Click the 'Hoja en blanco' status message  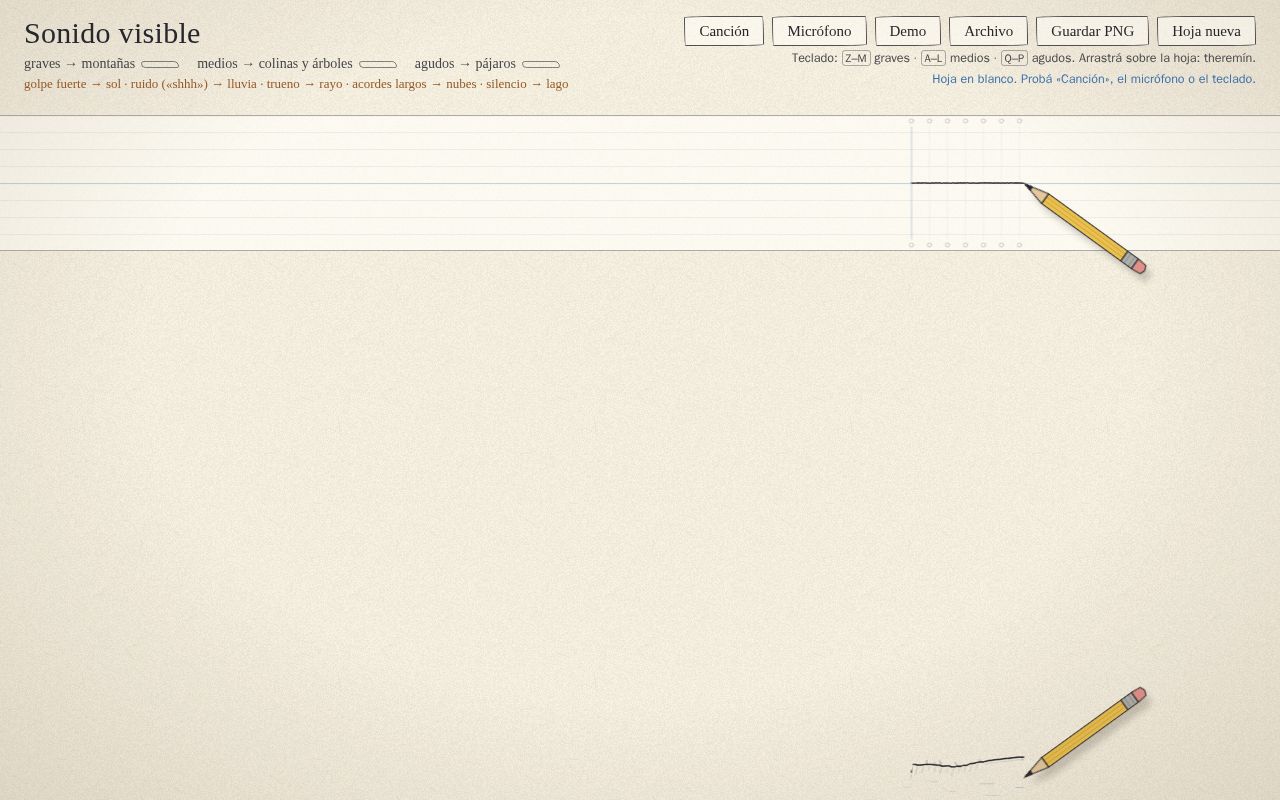[1094, 79]
